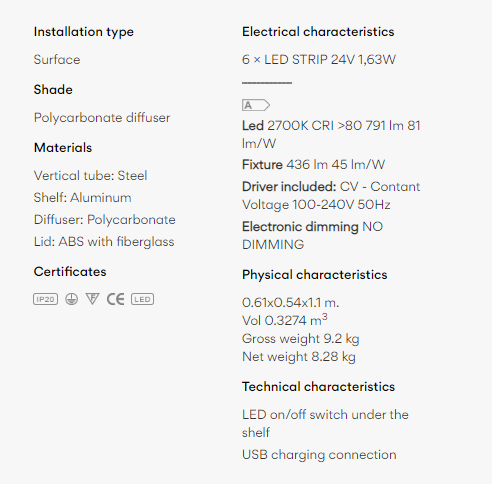Click the Gross weight 9.2 kg line

tap(301, 339)
